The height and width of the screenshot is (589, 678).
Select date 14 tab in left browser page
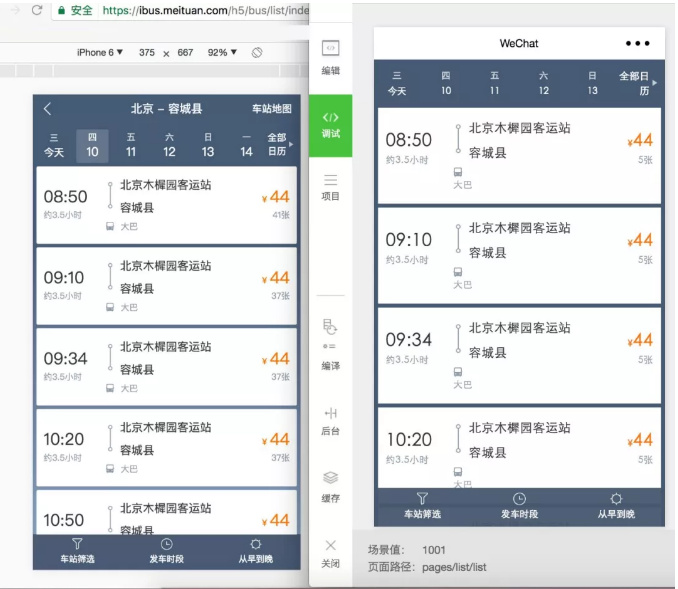pos(246,146)
